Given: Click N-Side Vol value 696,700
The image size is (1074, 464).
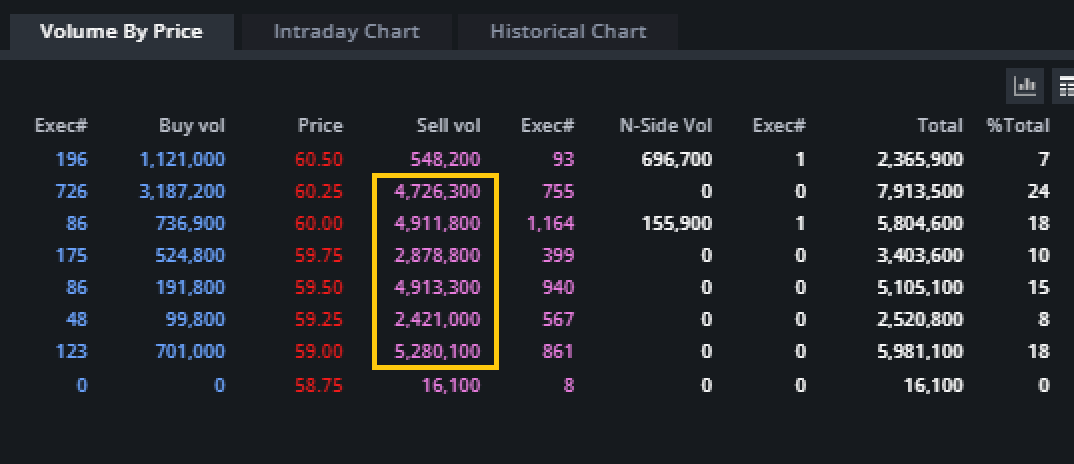Looking at the screenshot, I should click(678, 158).
